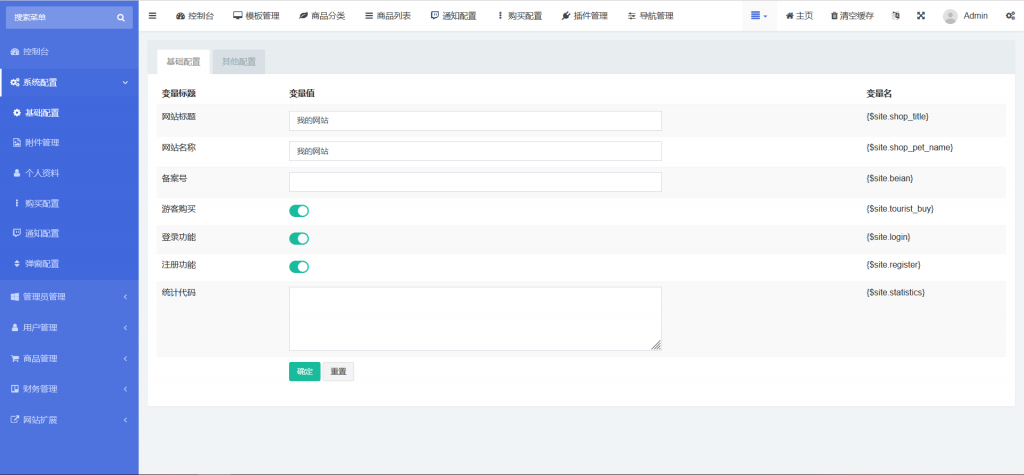The width and height of the screenshot is (1024, 475).
Task: Toggle the 登录功能 switch
Action: tap(299, 238)
